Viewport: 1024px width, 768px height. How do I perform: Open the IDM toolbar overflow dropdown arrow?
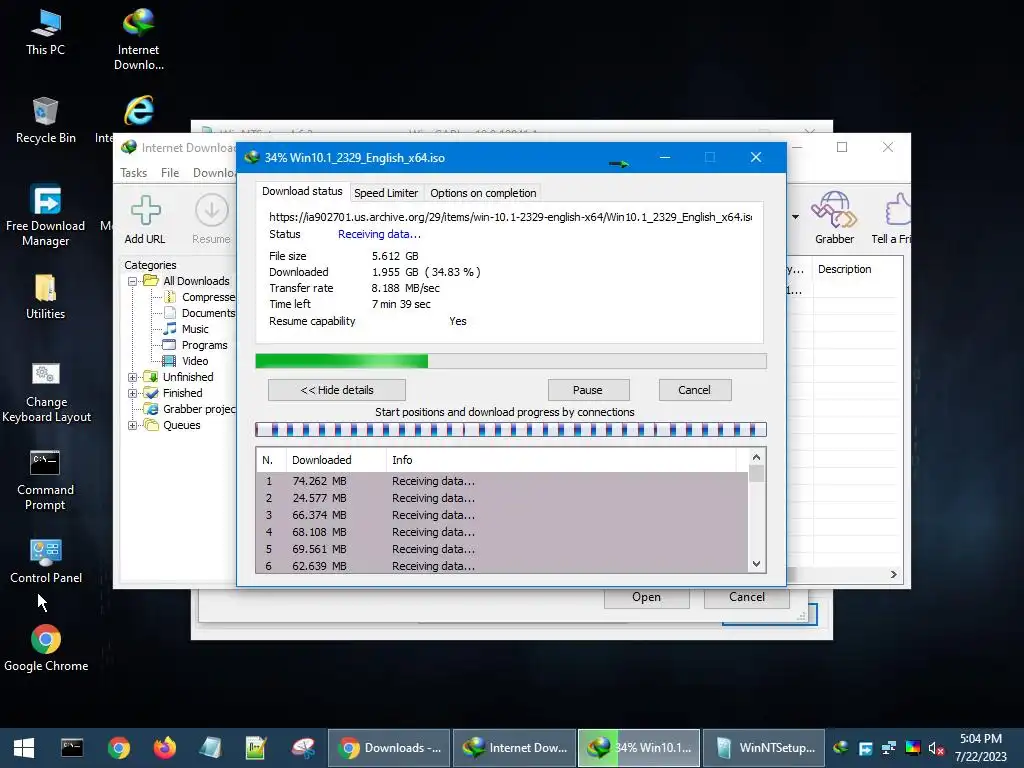[x=795, y=217]
